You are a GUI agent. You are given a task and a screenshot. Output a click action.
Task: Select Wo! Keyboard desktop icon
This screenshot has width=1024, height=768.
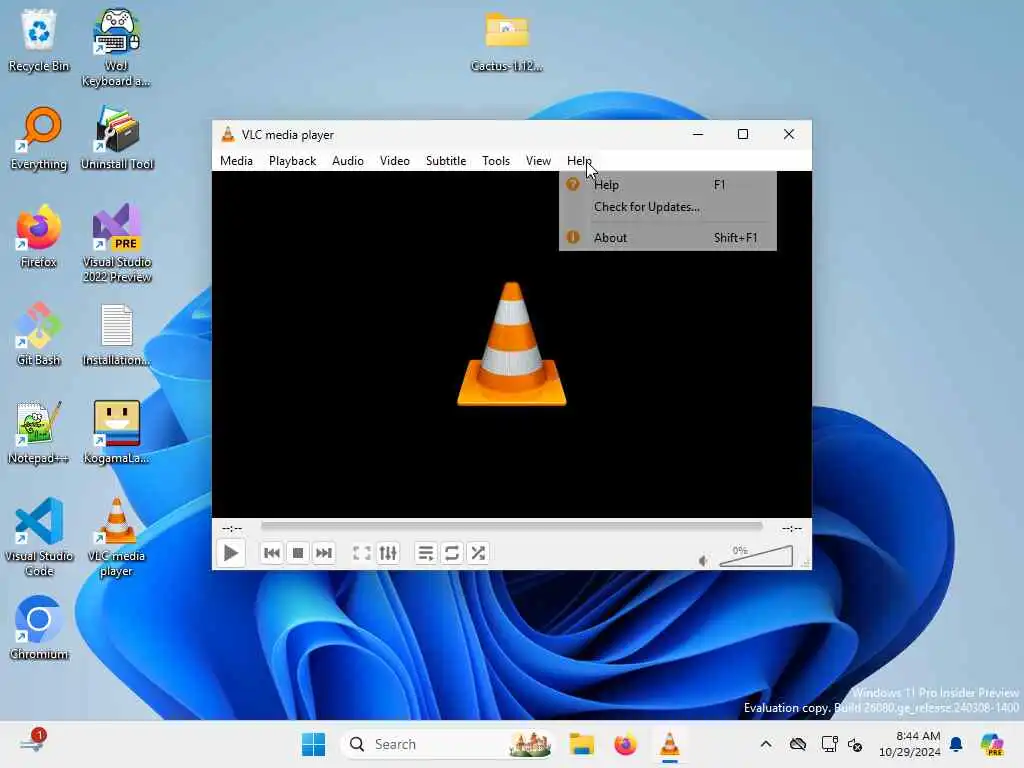(x=116, y=48)
